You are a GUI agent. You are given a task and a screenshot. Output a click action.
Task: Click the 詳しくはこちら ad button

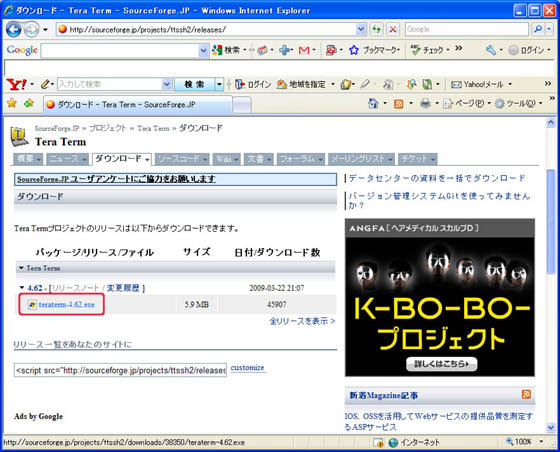[x=442, y=364]
